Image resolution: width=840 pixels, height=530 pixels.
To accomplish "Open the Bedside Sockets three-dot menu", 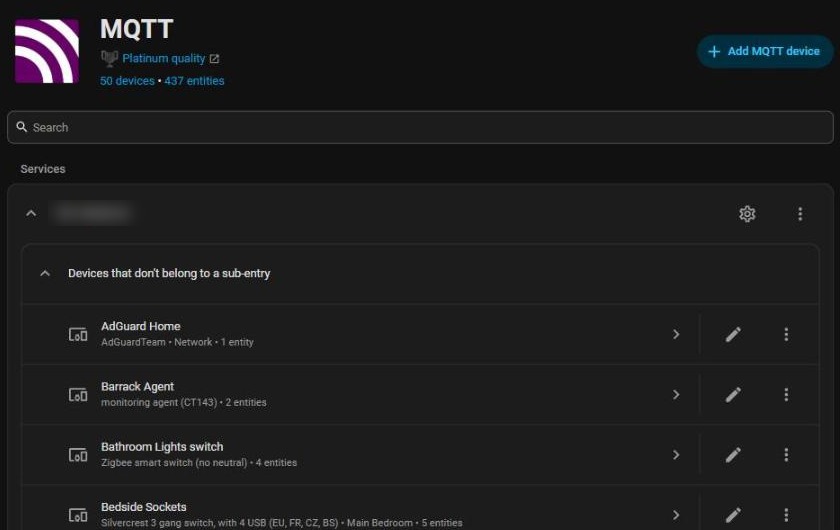I will [786, 515].
